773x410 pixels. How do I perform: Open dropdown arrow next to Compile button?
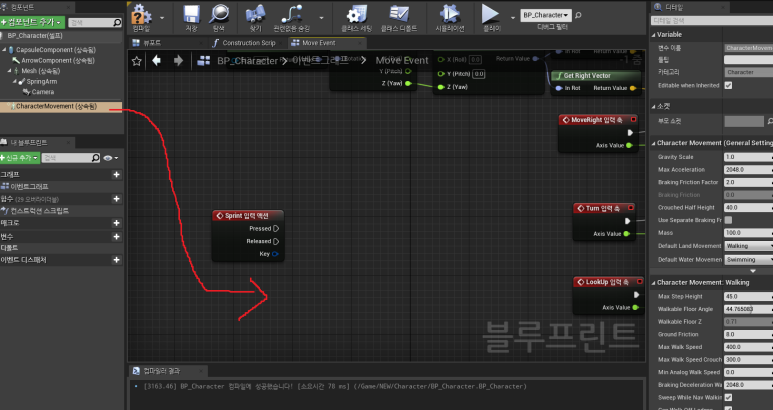click(162, 17)
